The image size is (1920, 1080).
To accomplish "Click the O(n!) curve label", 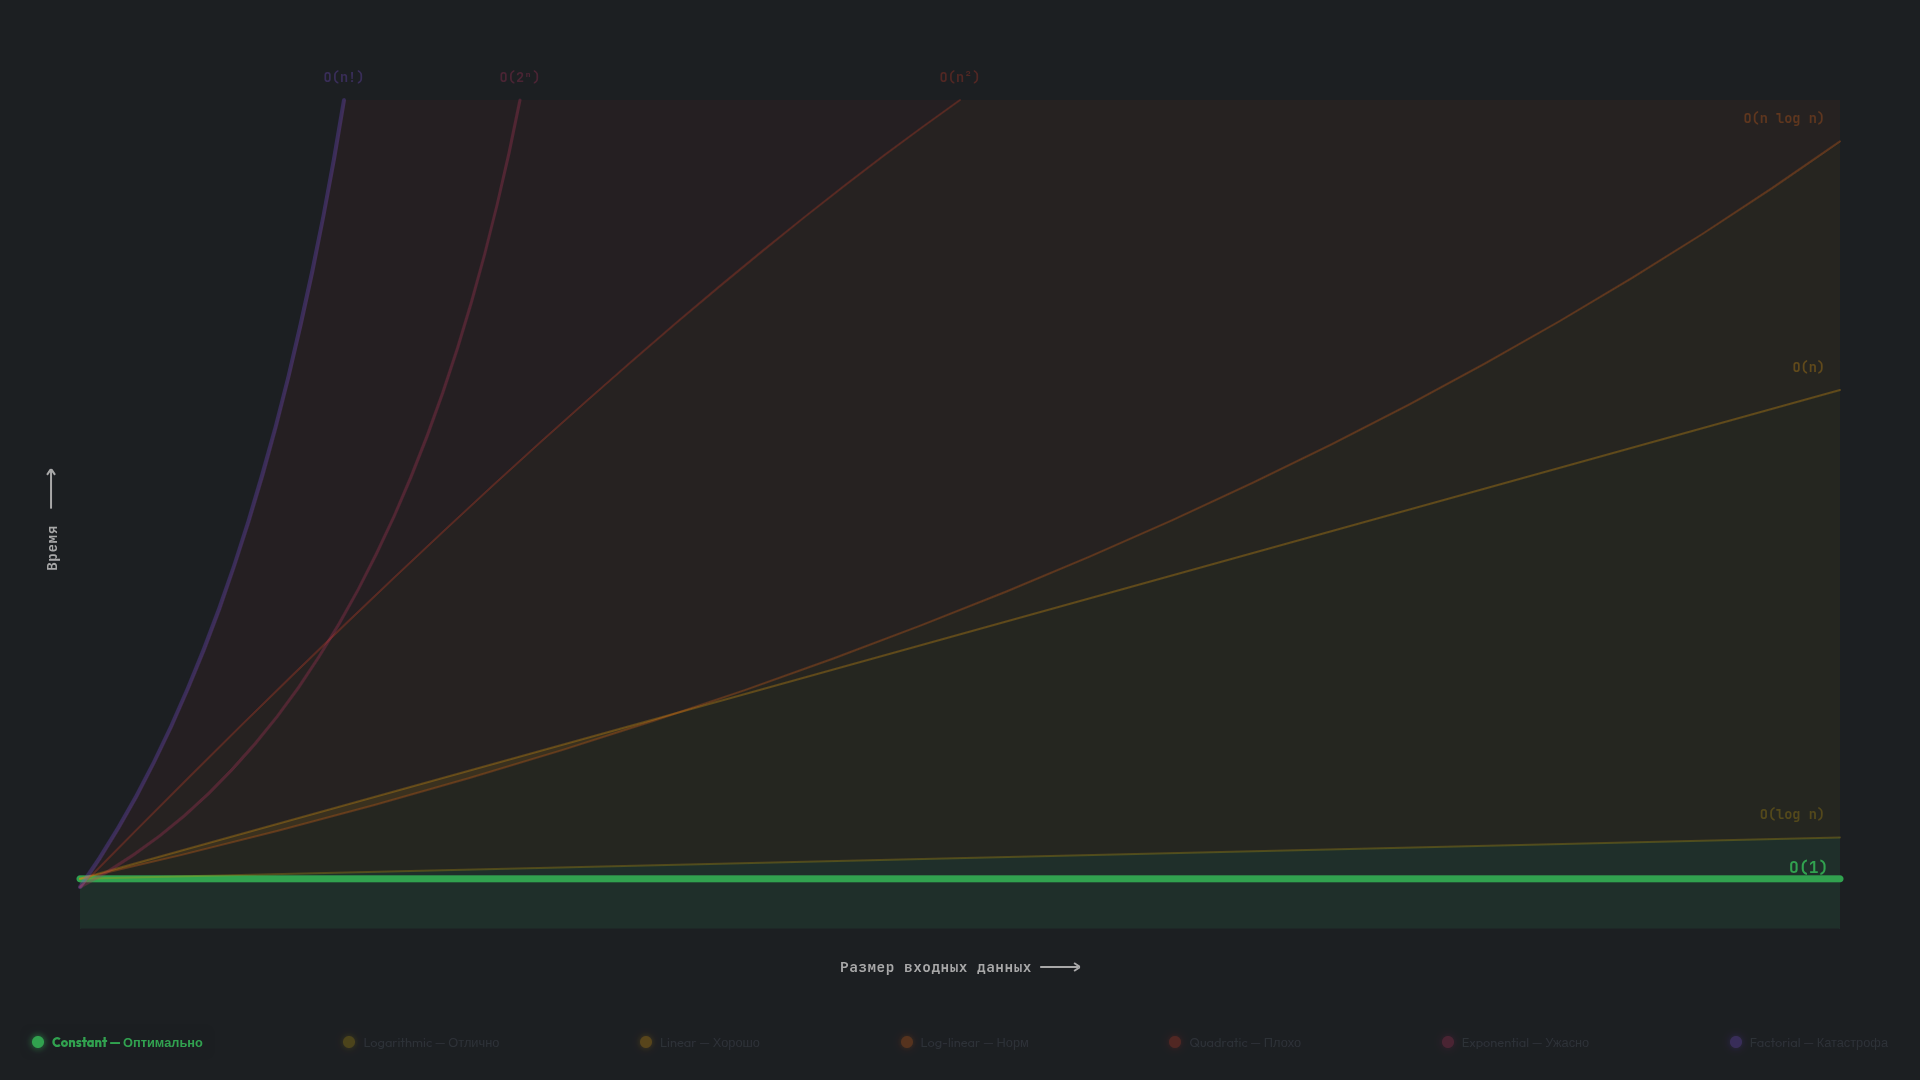I will click(343, 77).
